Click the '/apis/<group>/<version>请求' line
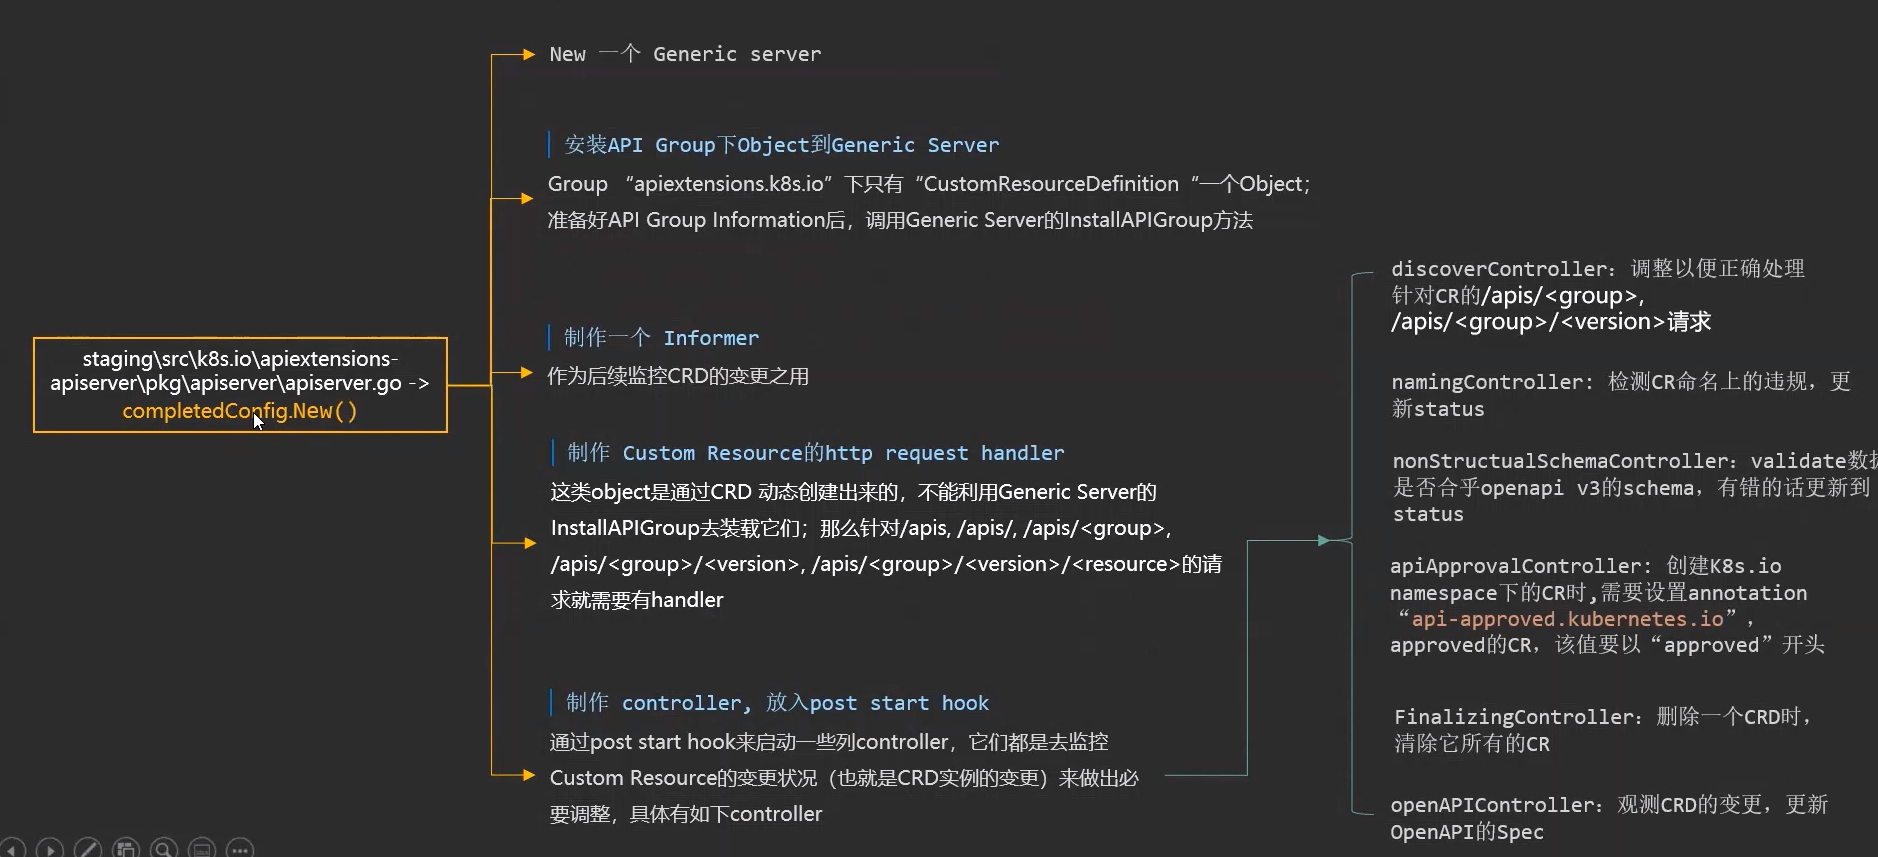This screenshot has width=1878, height=857. [x=1551, y=322]
